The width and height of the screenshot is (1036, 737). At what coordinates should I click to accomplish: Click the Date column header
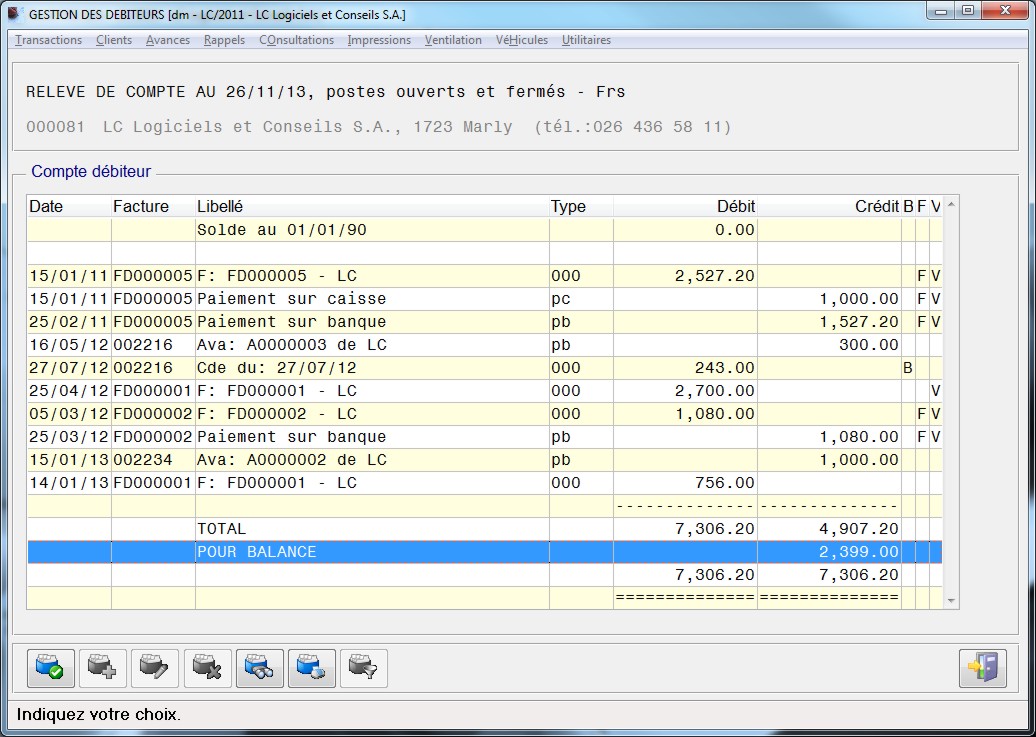[x=69, y=206]
